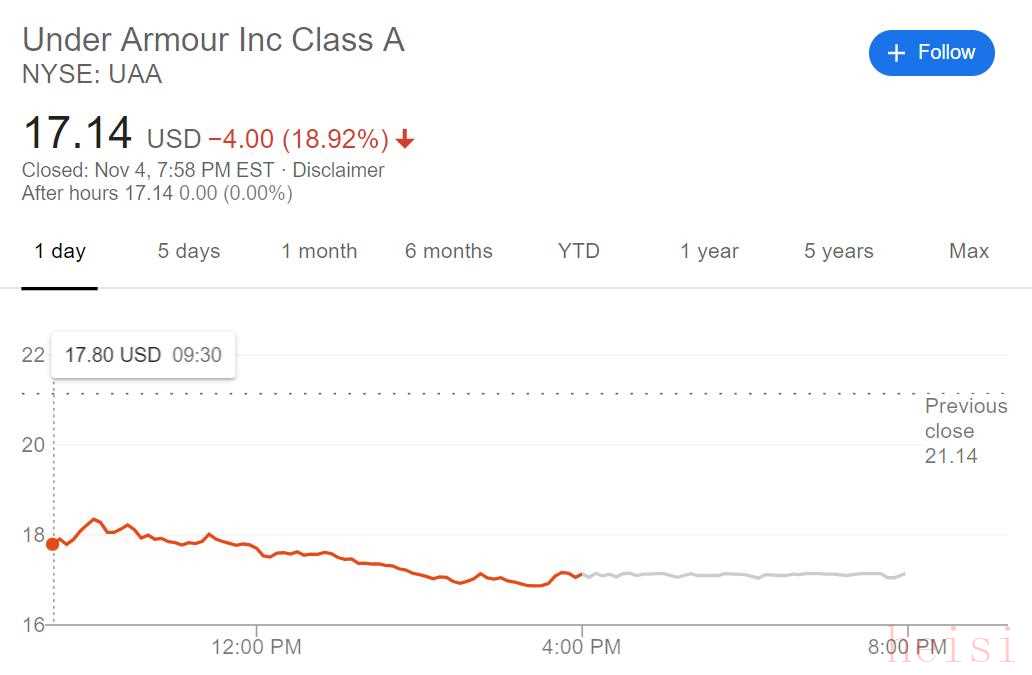Select the 1 month range tab
The height and width of the screenshot is (675, 1032).
tap(319, 251)
